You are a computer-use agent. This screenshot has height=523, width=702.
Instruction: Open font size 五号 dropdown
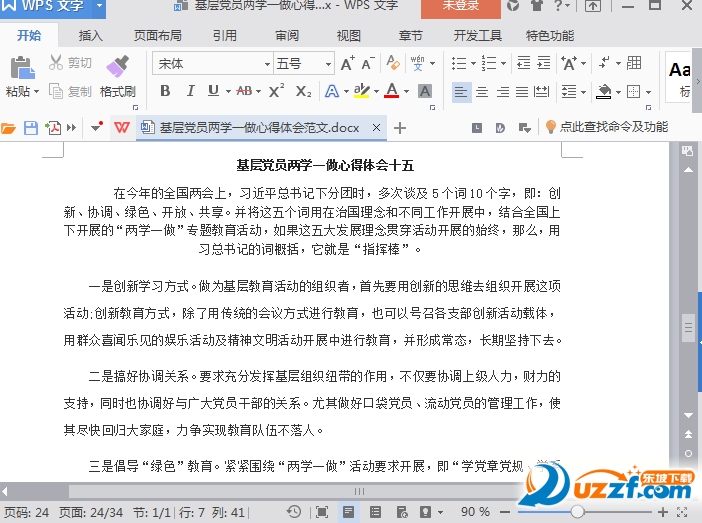tap(328, 64)
